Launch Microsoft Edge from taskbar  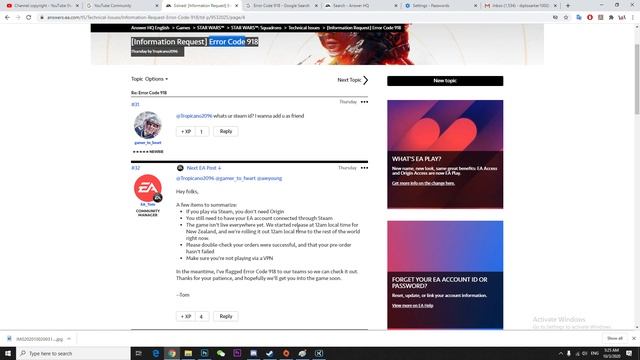point(156,353)
